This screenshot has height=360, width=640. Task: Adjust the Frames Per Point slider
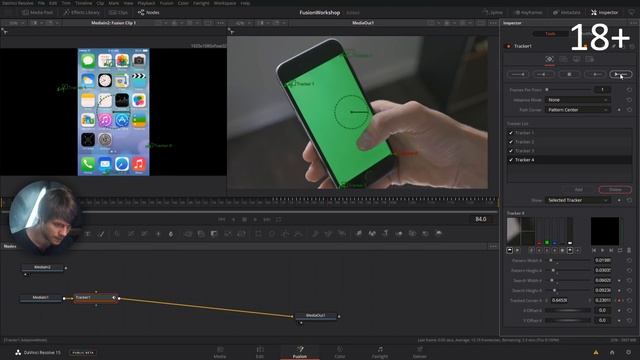(569, 89)
